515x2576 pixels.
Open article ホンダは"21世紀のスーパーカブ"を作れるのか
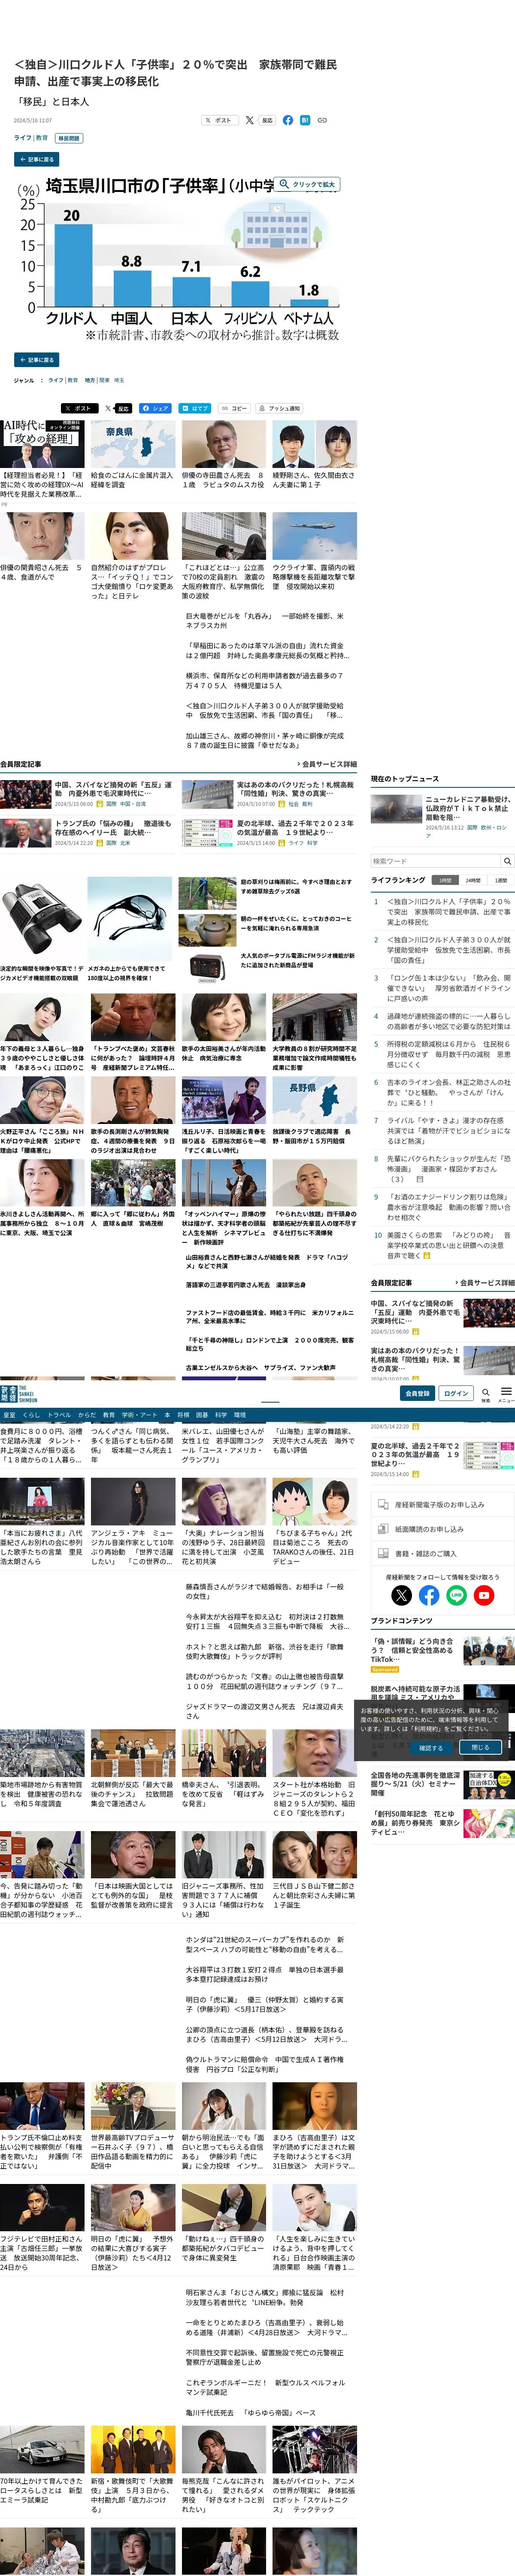[x=265, y=1944]
